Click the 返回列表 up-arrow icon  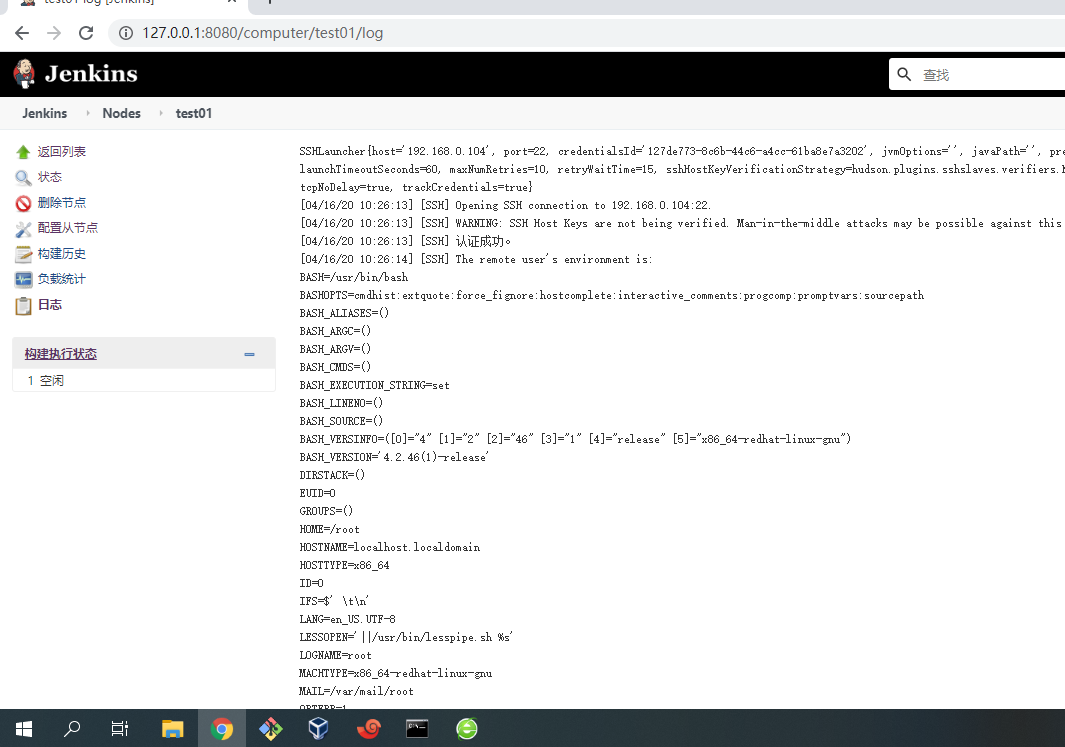22,151
